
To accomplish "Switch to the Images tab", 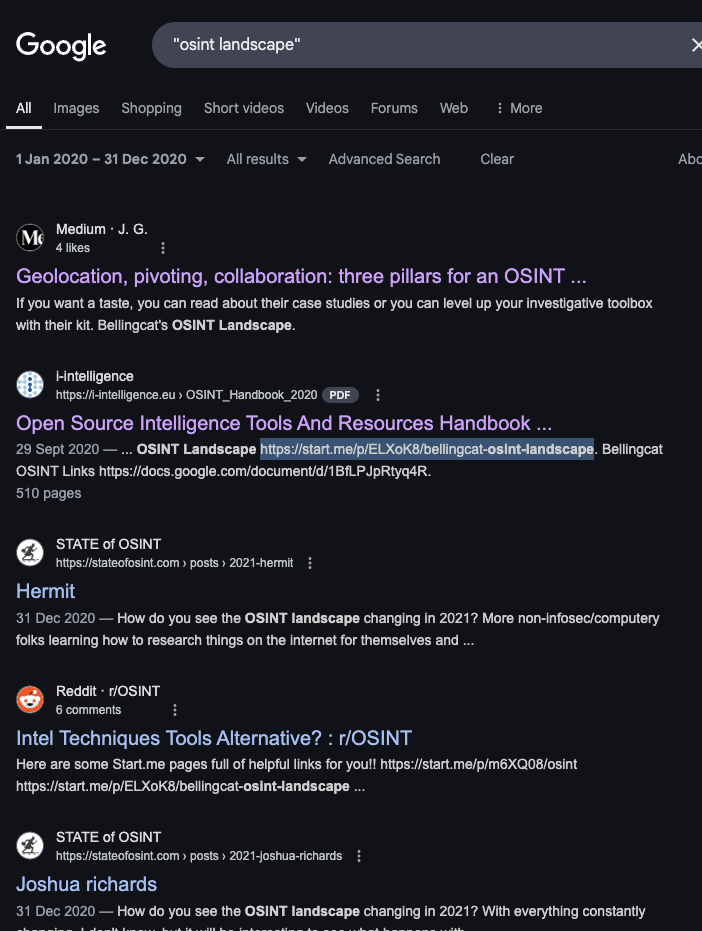I will (76, 108).
